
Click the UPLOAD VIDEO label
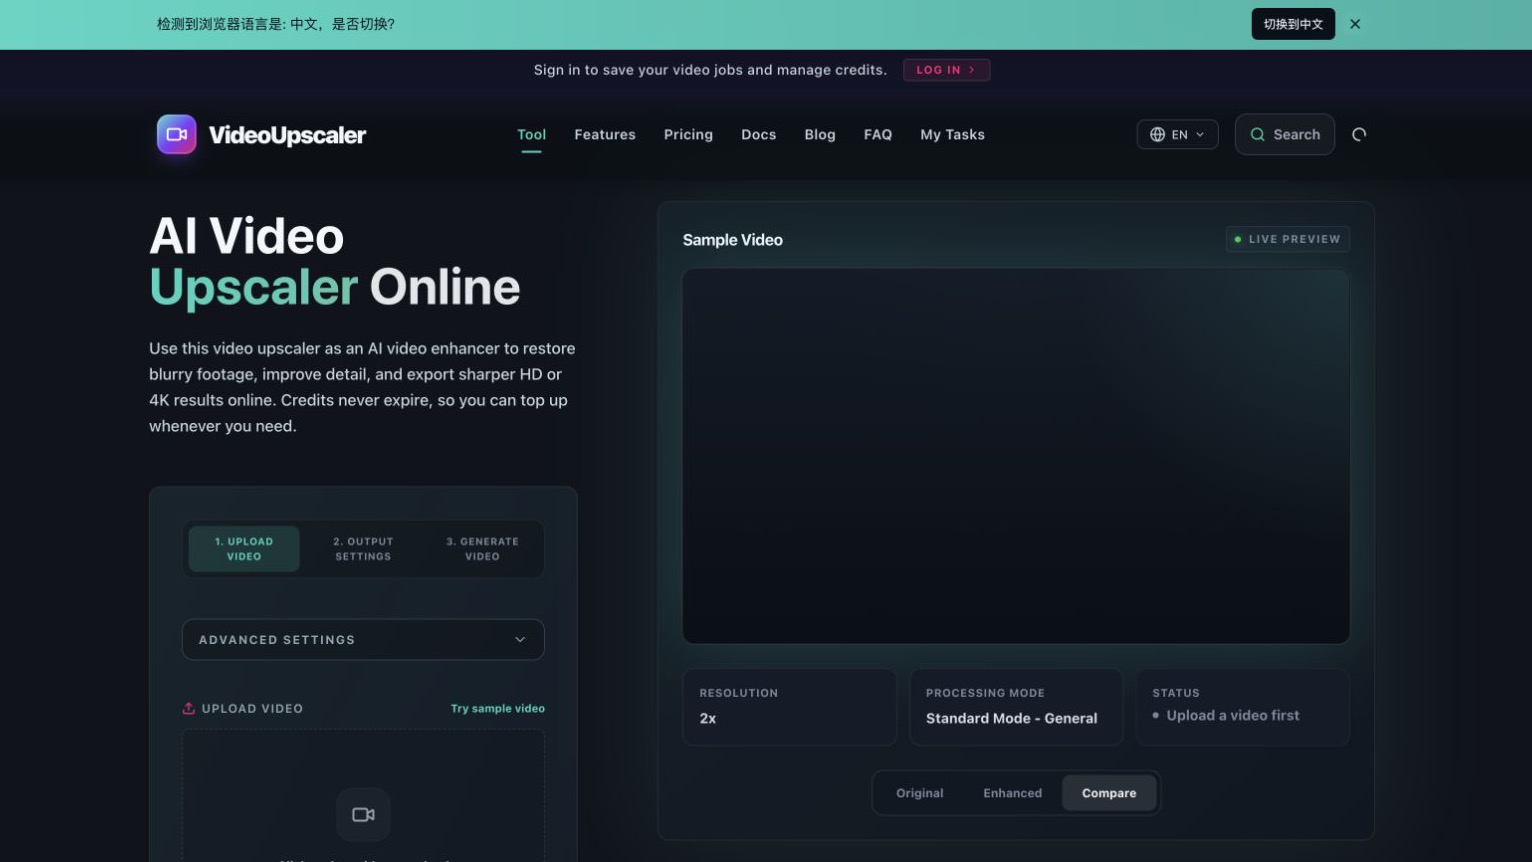[x=252, y=708]
